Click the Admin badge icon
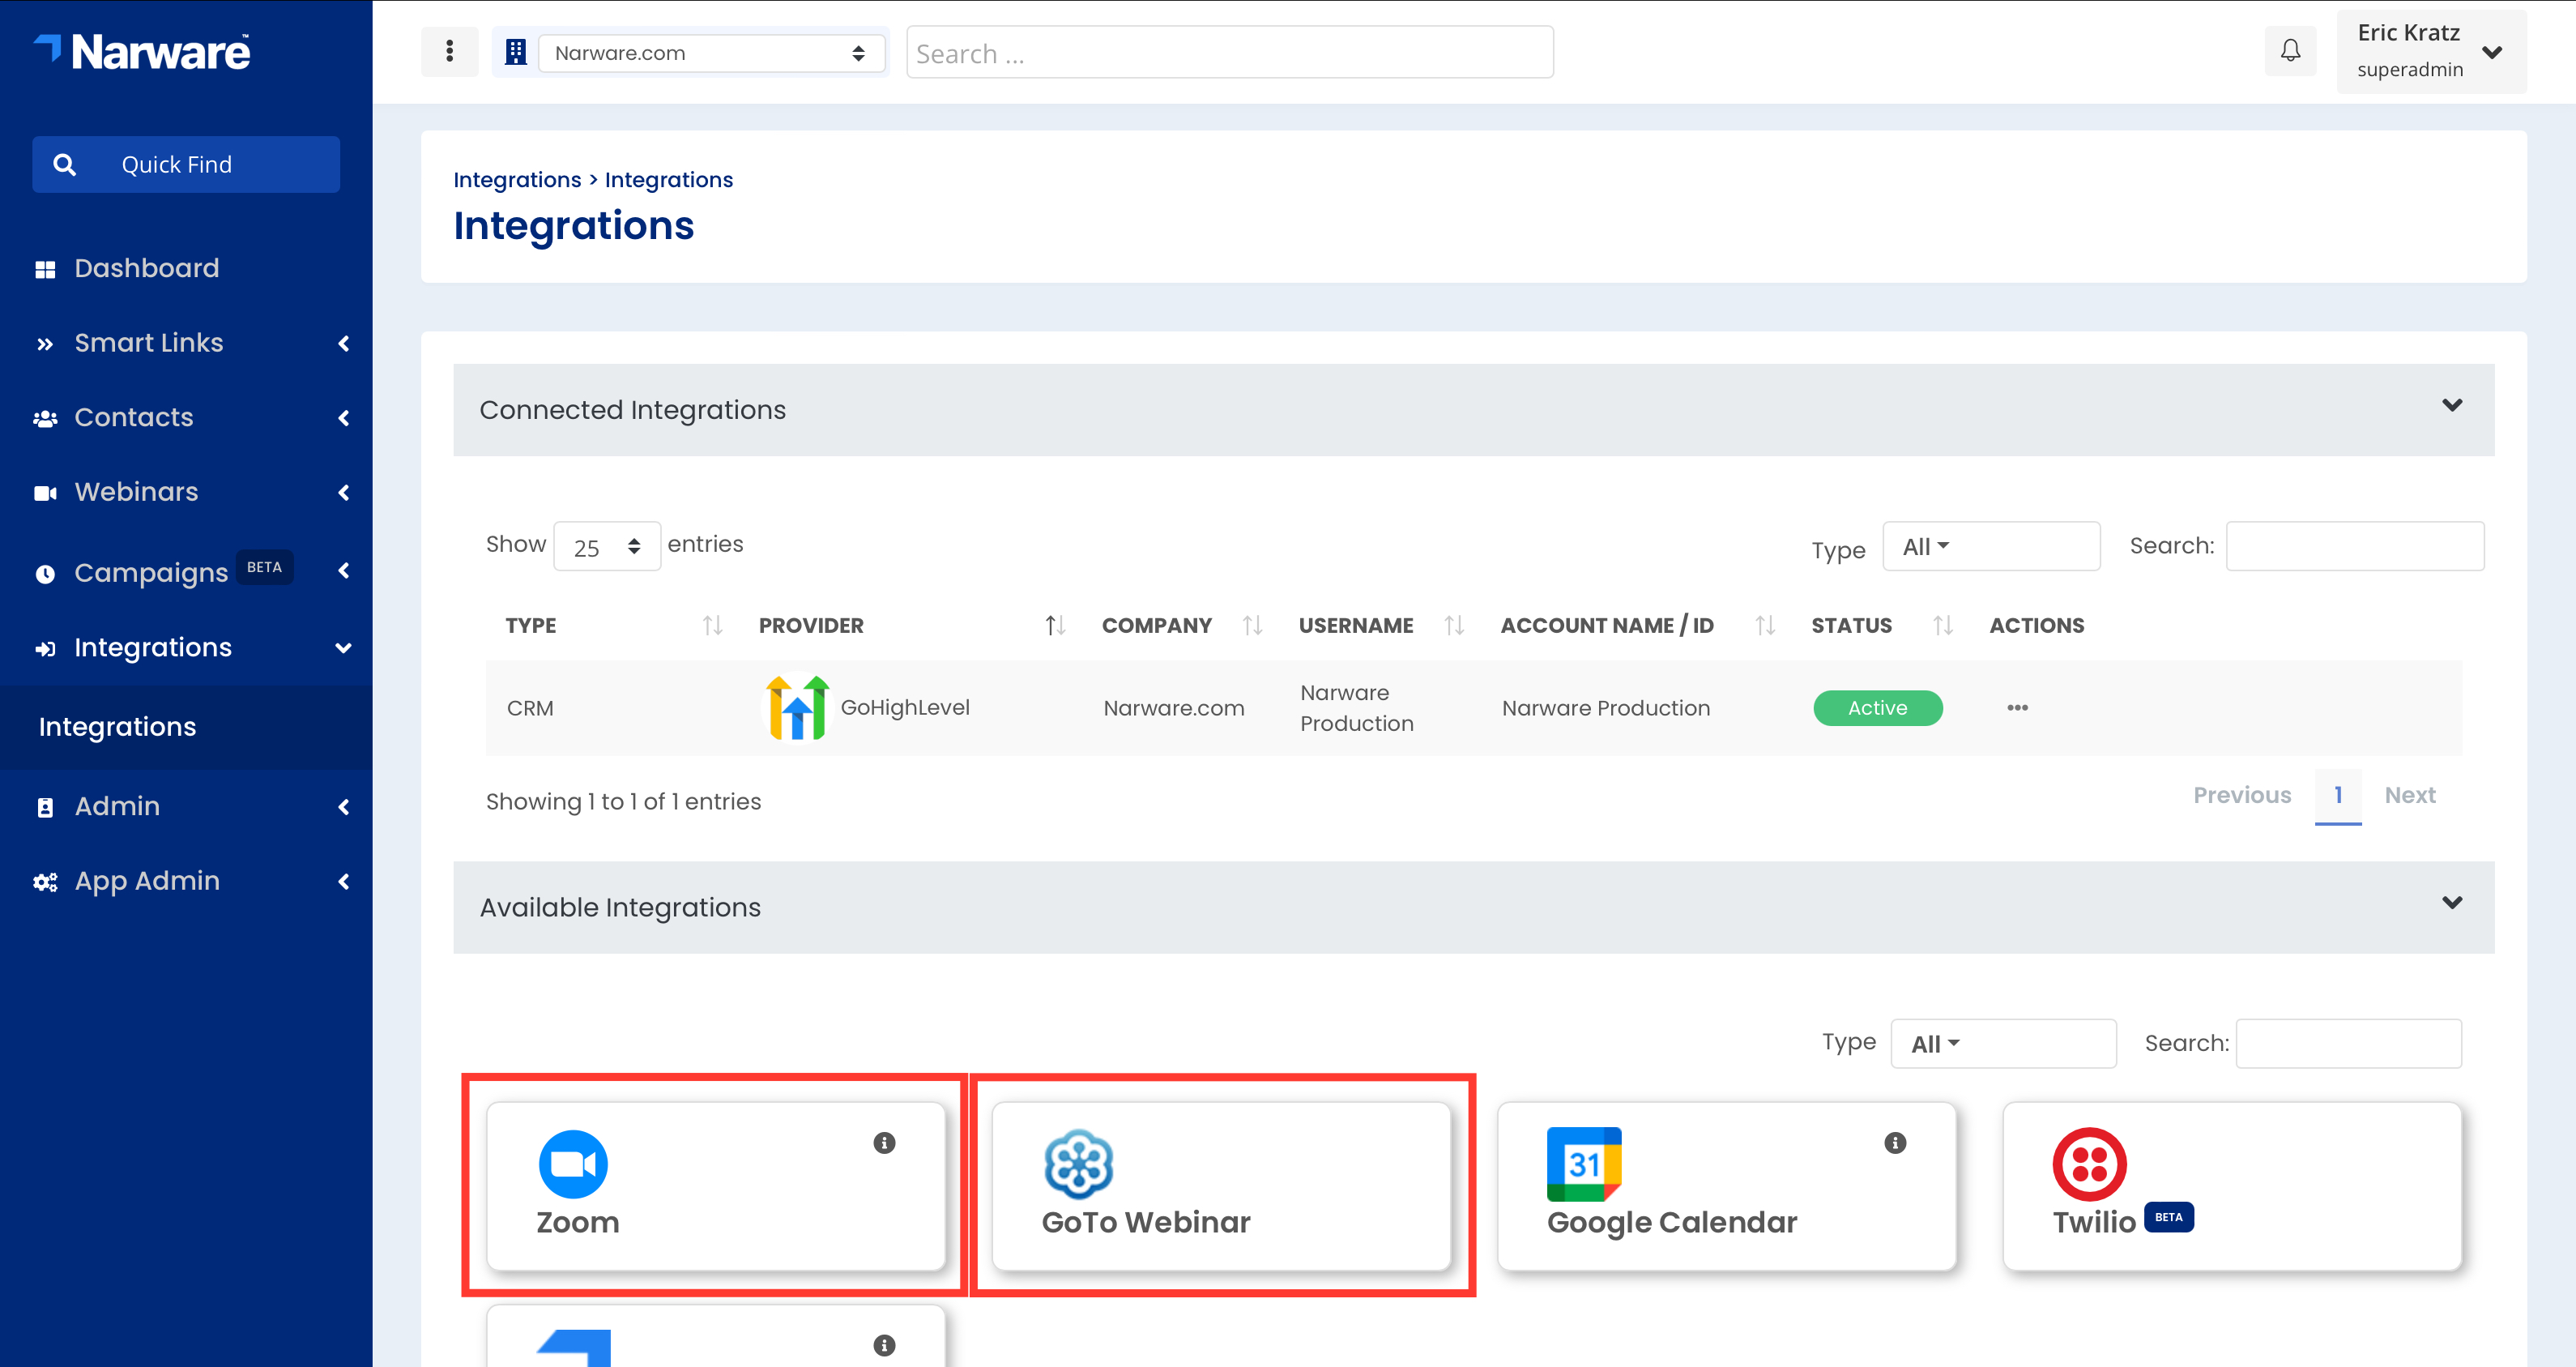 point(45,807)
